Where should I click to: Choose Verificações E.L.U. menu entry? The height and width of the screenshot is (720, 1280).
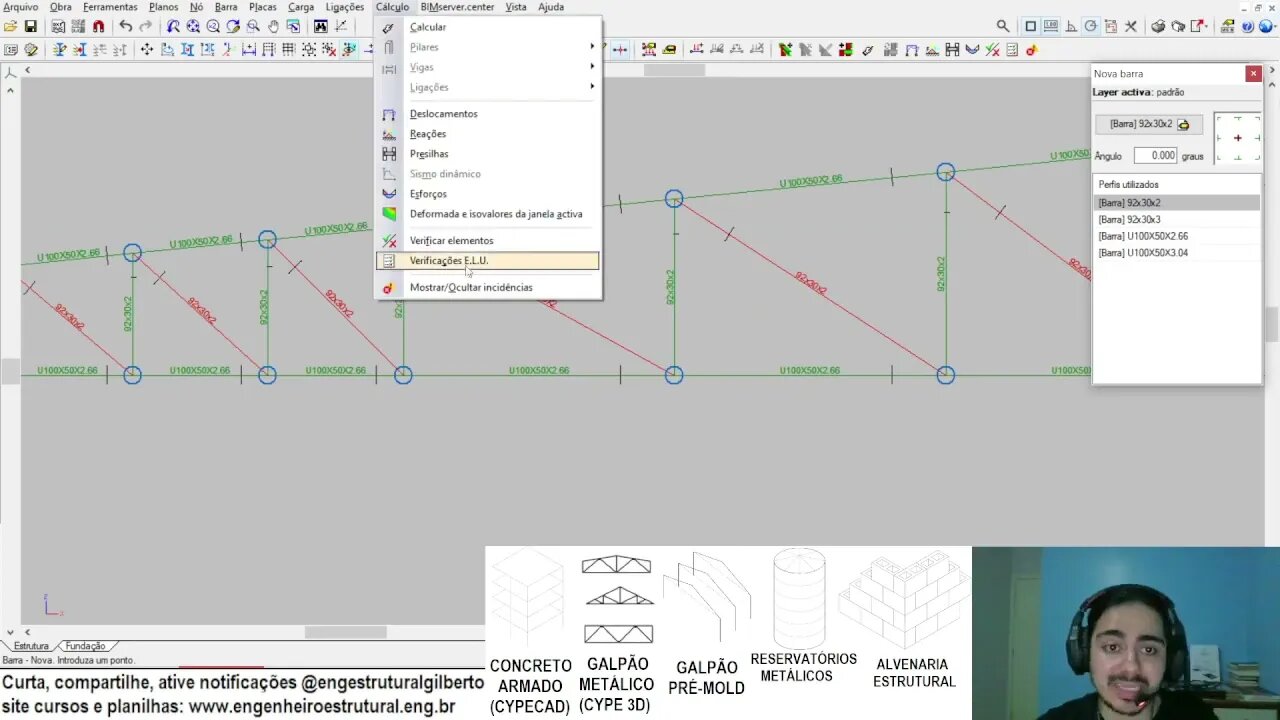(489, 261)
